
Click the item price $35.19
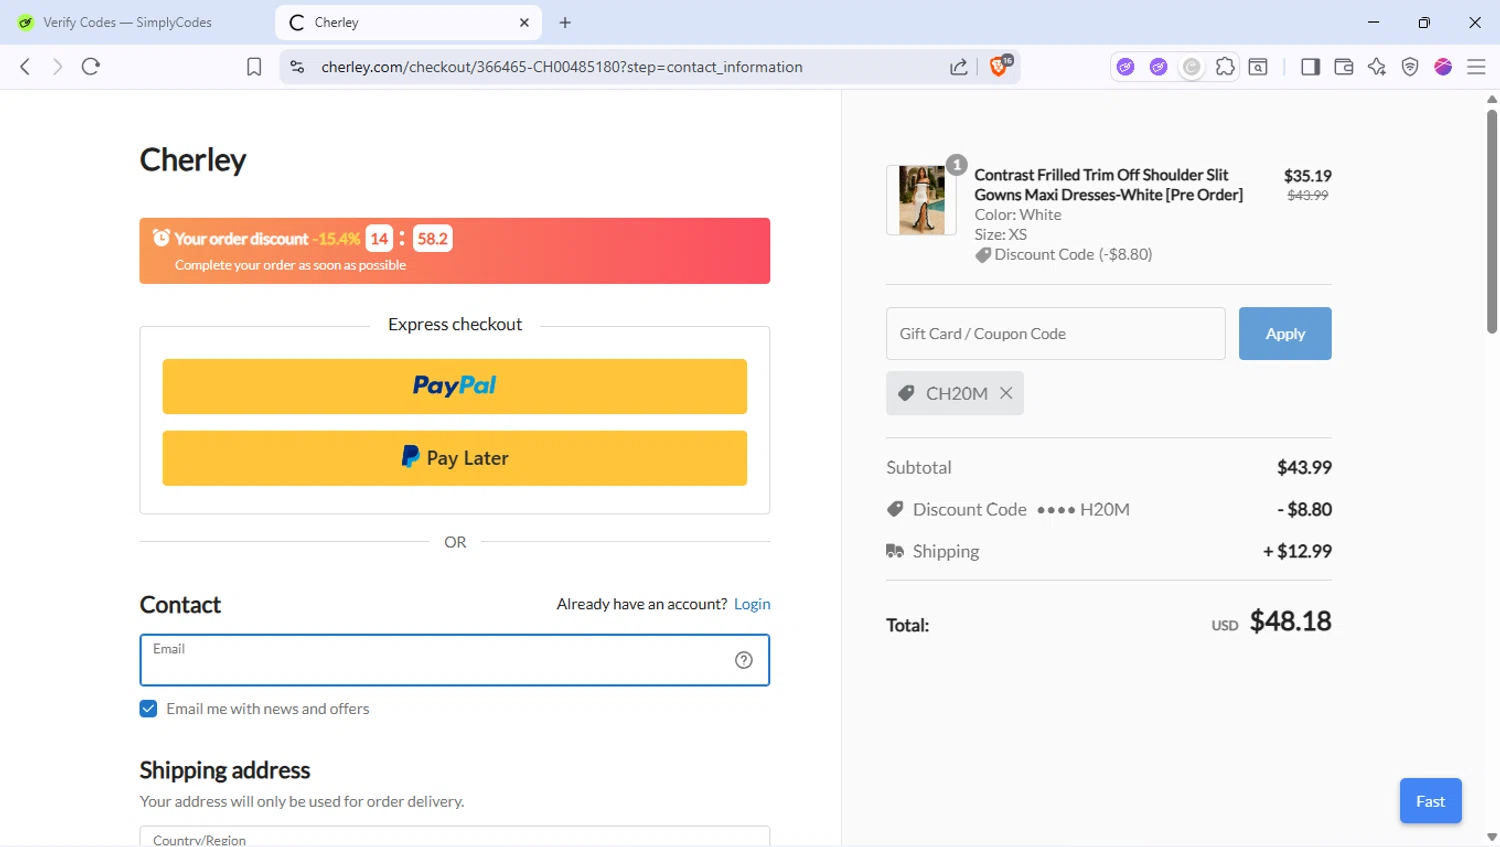coord(1307,175)
